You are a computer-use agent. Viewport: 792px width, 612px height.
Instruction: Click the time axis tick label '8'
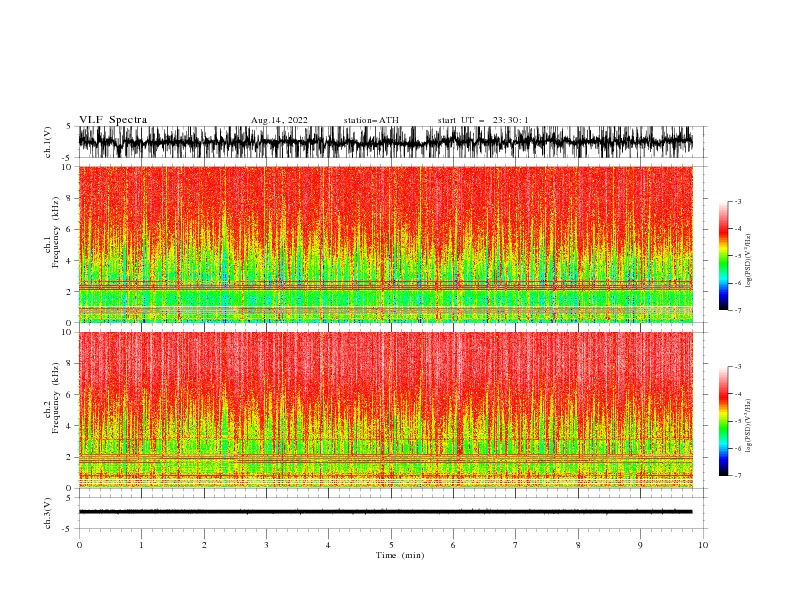[x=578, y=545]
